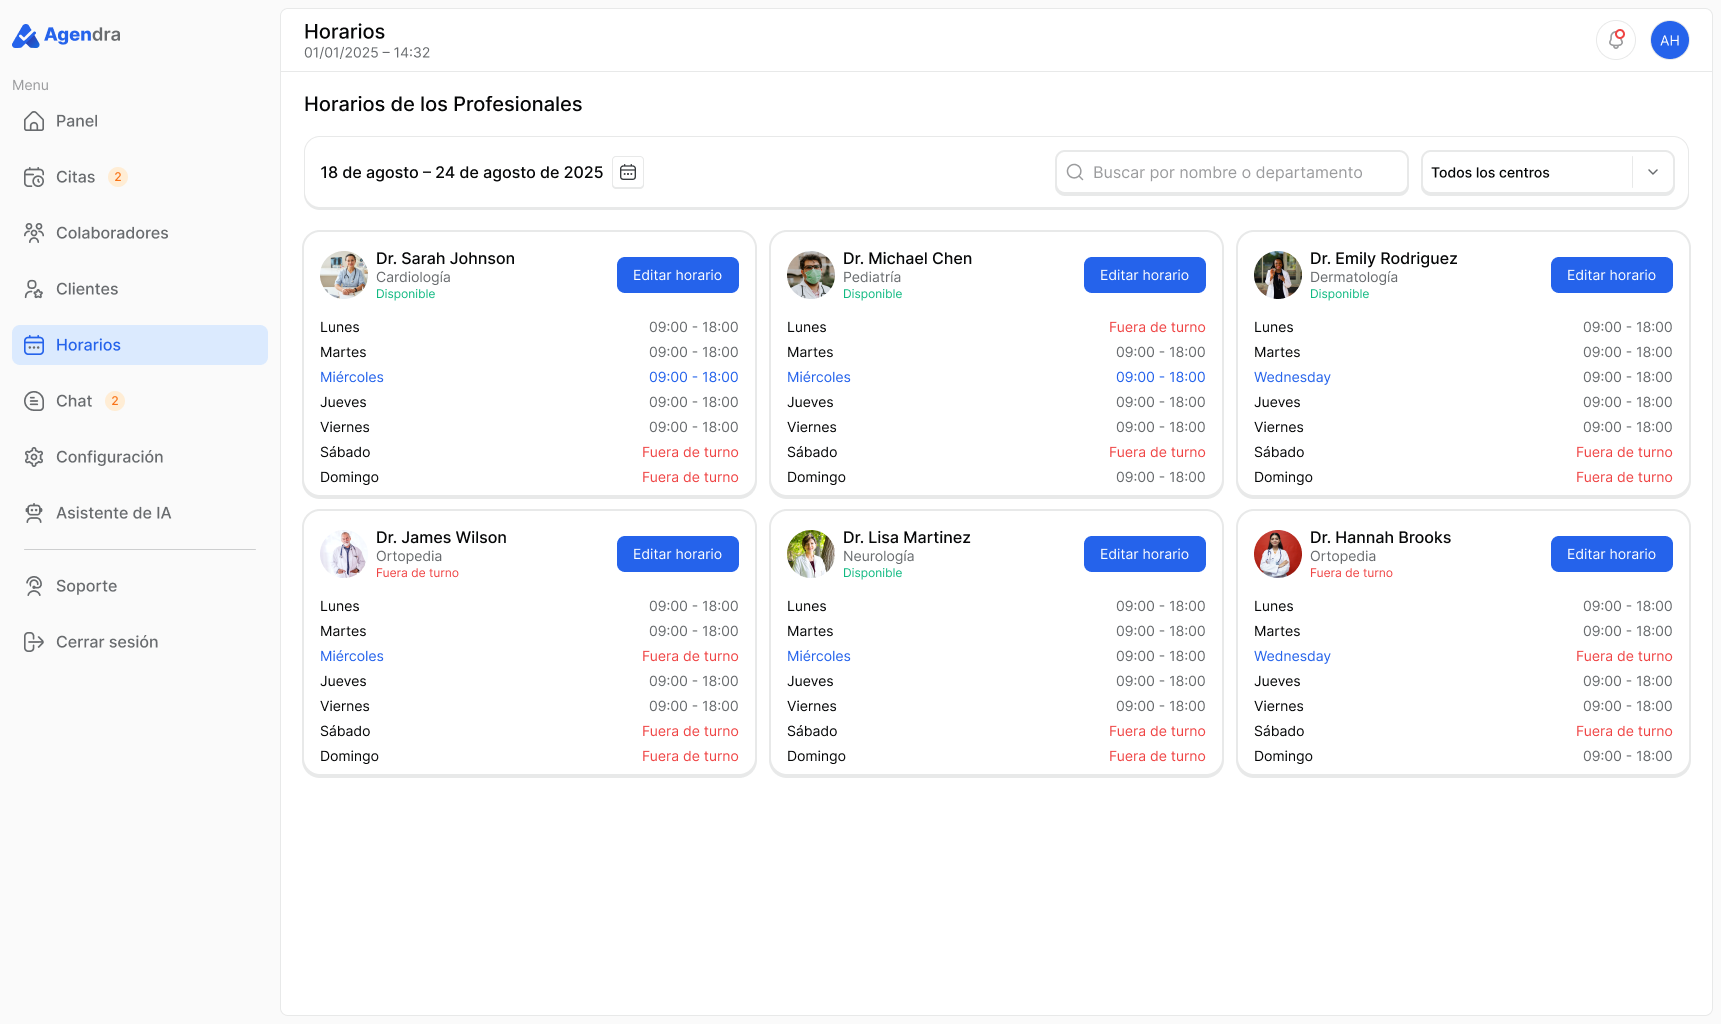1721x1024 pixels.
Task: Click the Cerrar sesión logout icon
Action: pos(34,642)
